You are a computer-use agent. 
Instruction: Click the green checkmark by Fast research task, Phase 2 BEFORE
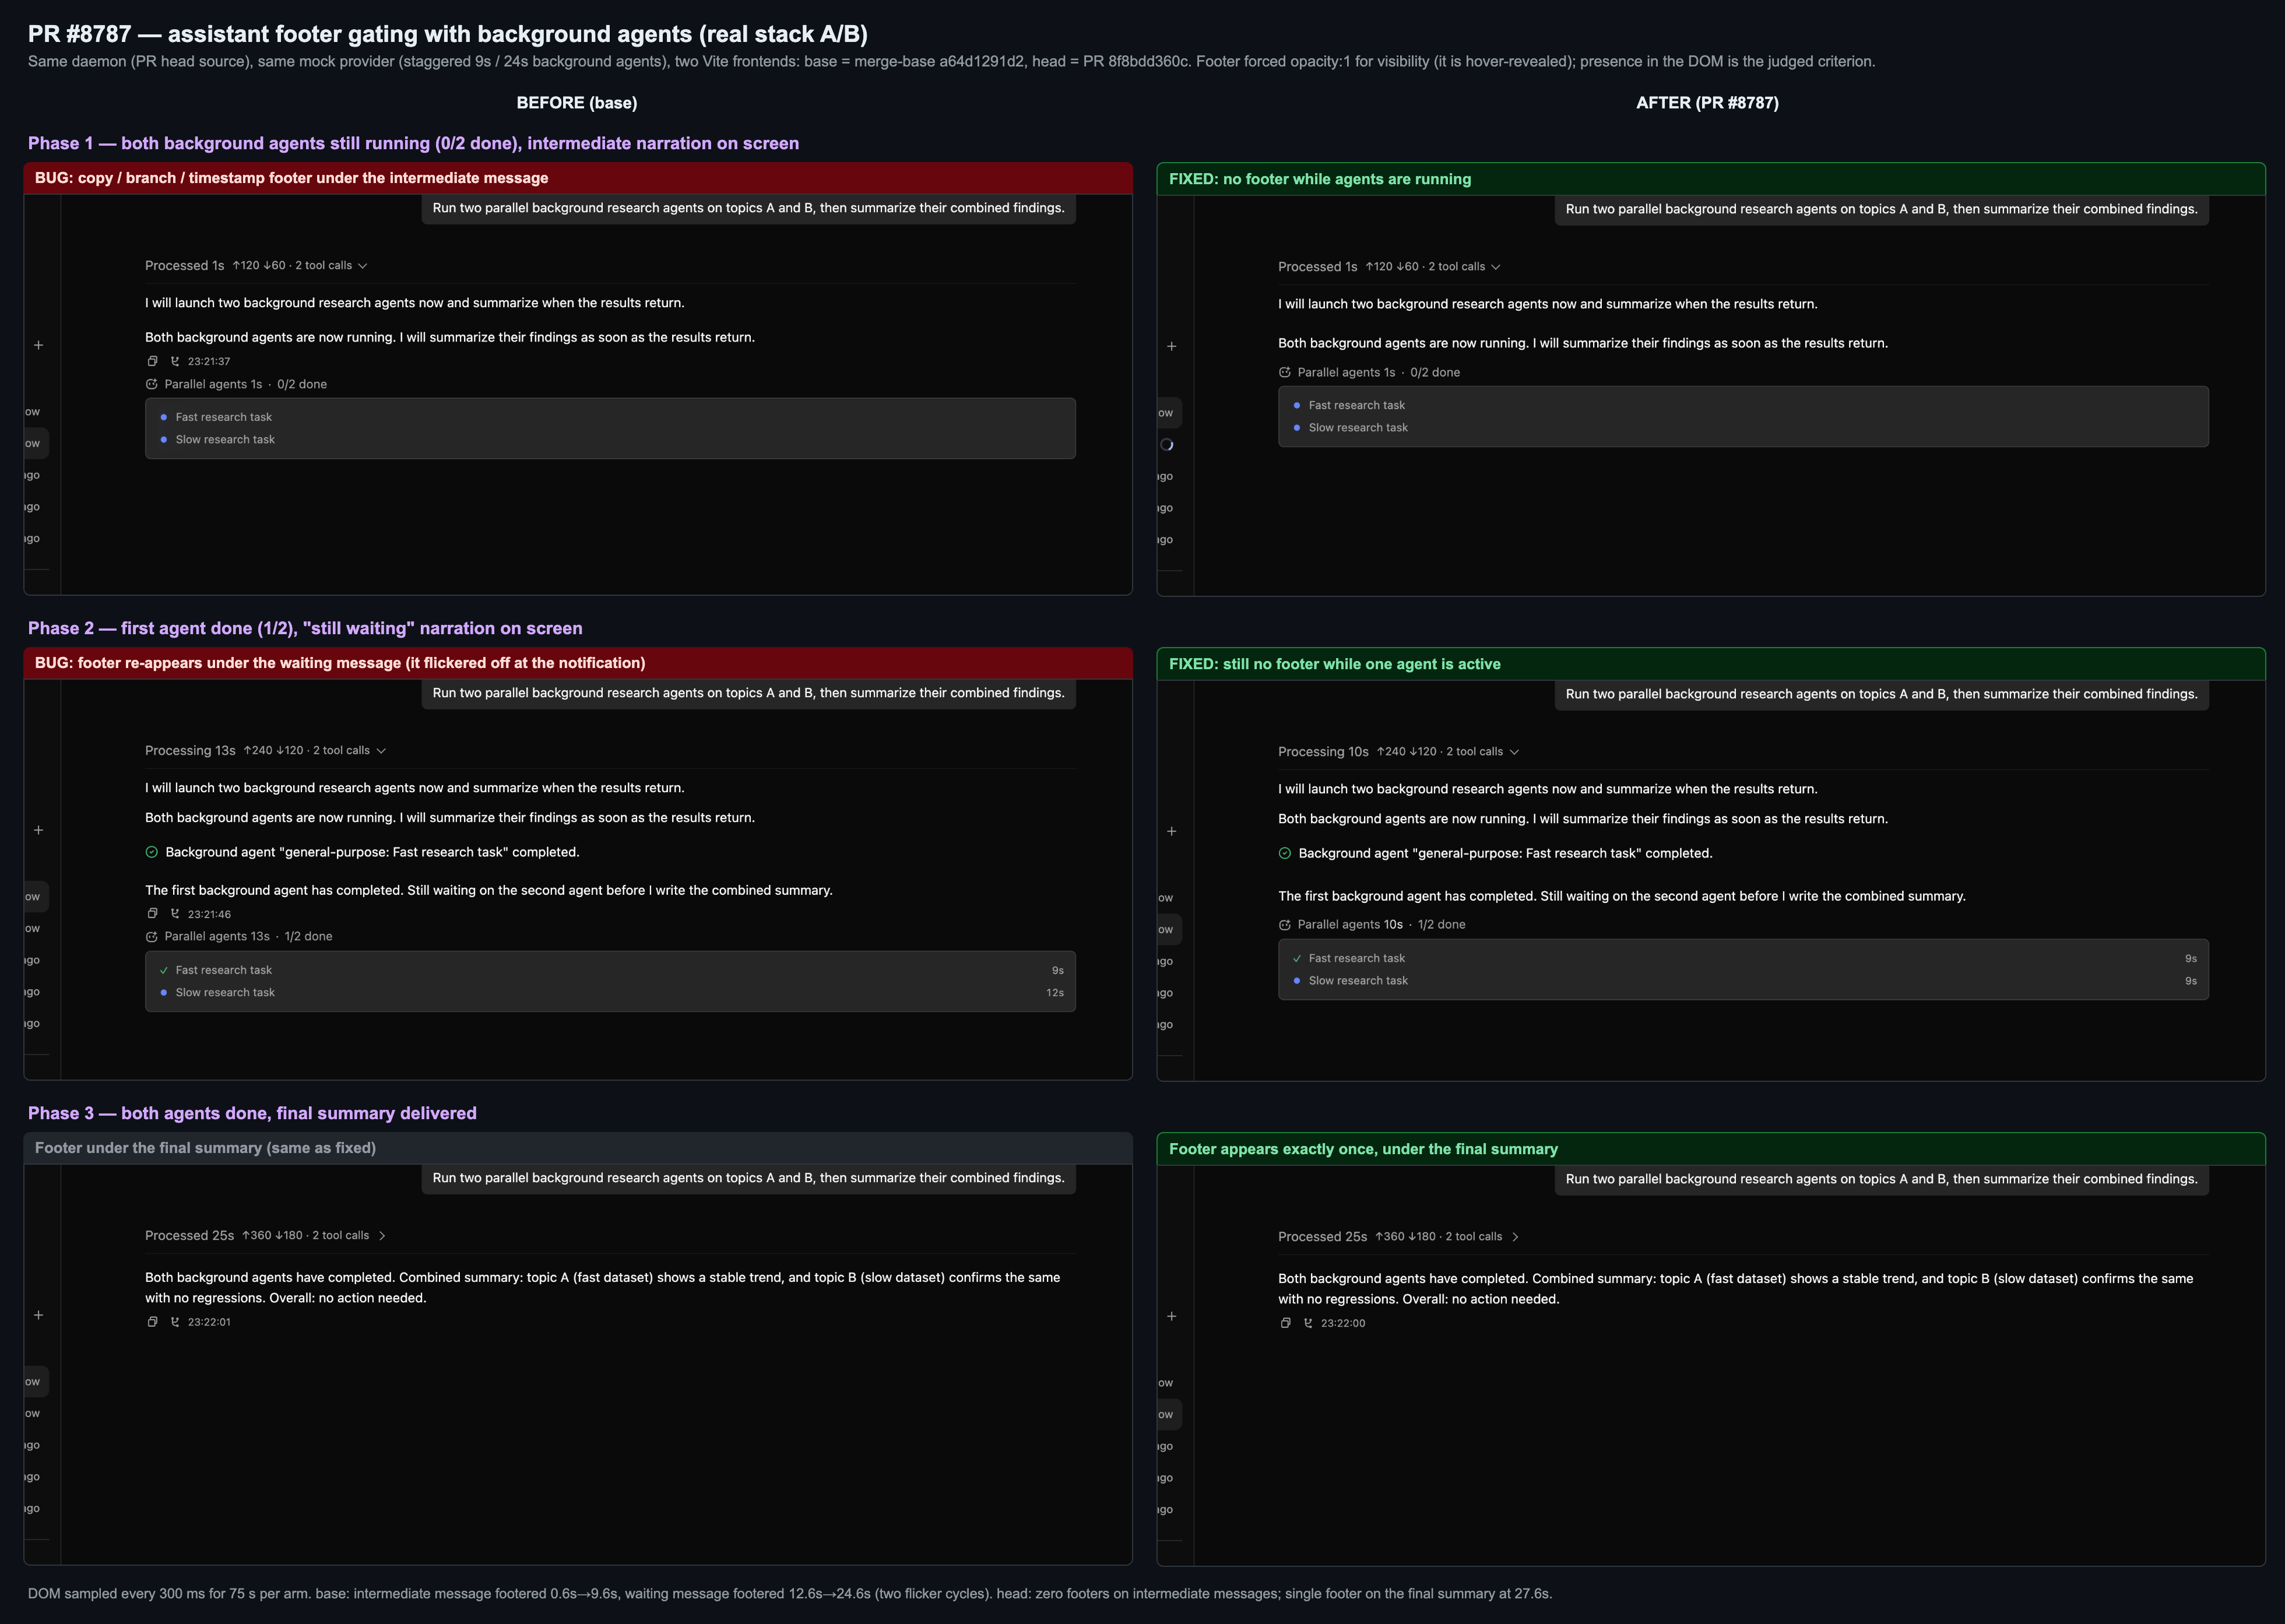(163, 970)
